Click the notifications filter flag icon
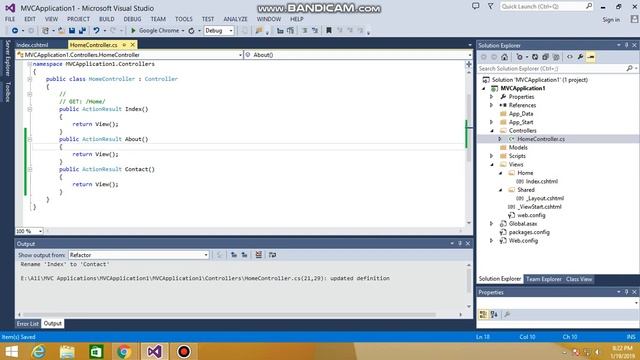The image size is (640, 360). point(490,6)
